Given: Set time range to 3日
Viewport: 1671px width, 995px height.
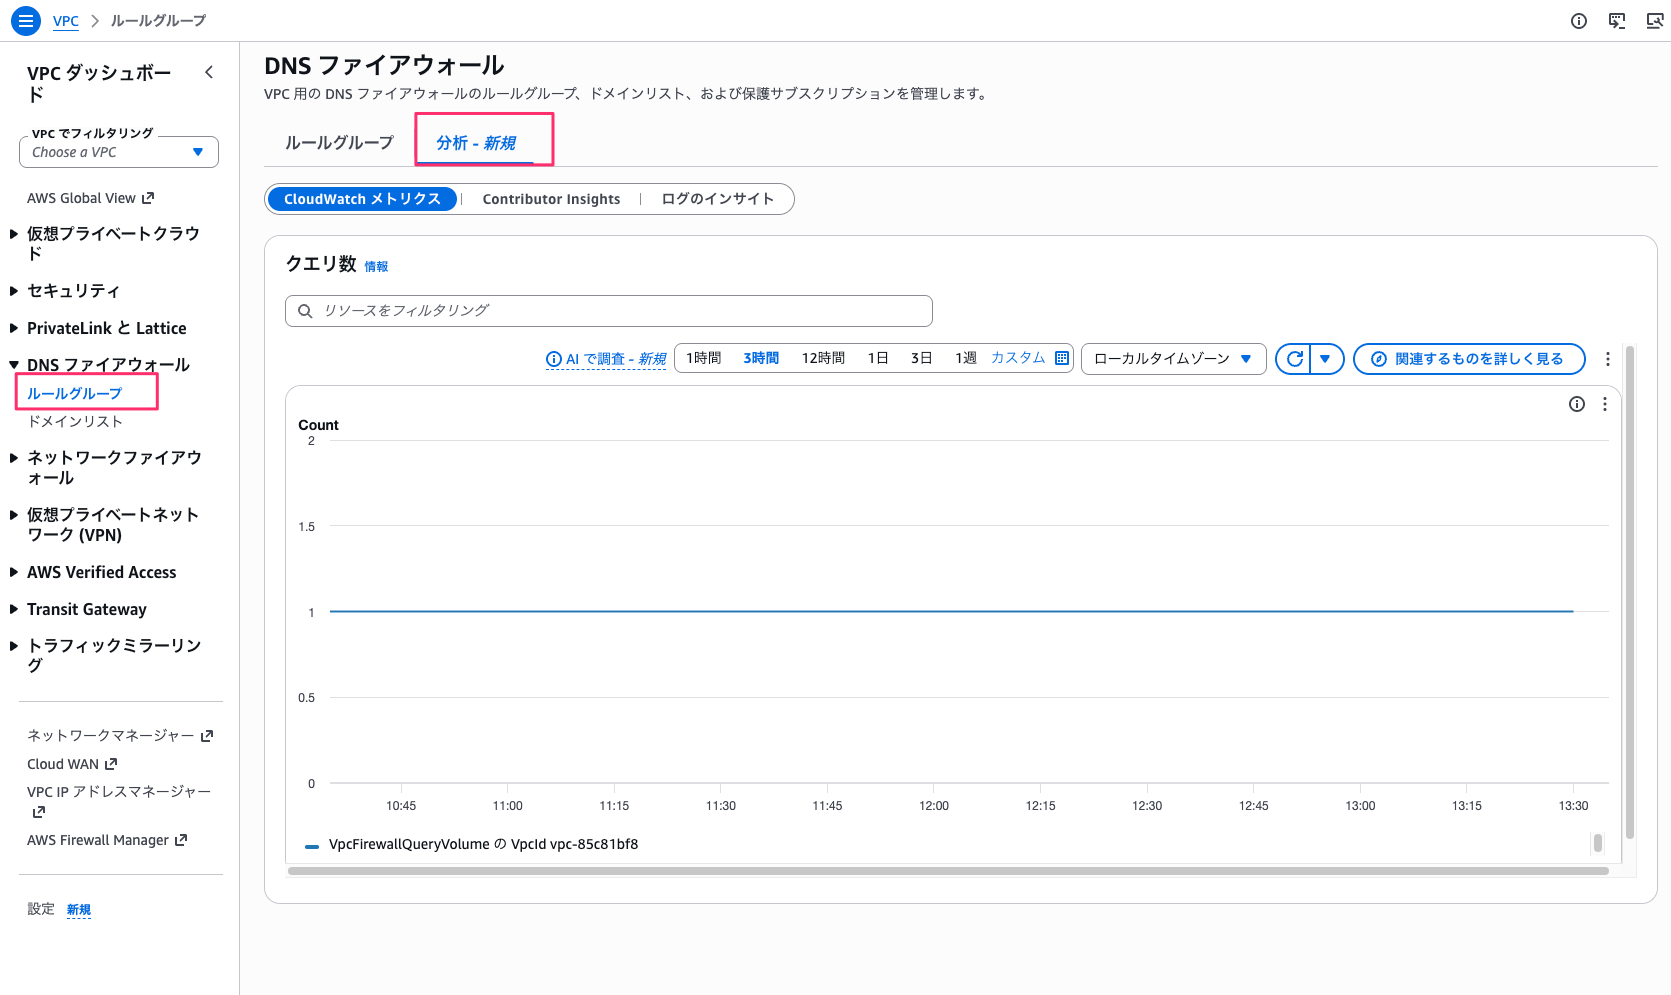Looking at the screenshot, I should click(921, 358).
